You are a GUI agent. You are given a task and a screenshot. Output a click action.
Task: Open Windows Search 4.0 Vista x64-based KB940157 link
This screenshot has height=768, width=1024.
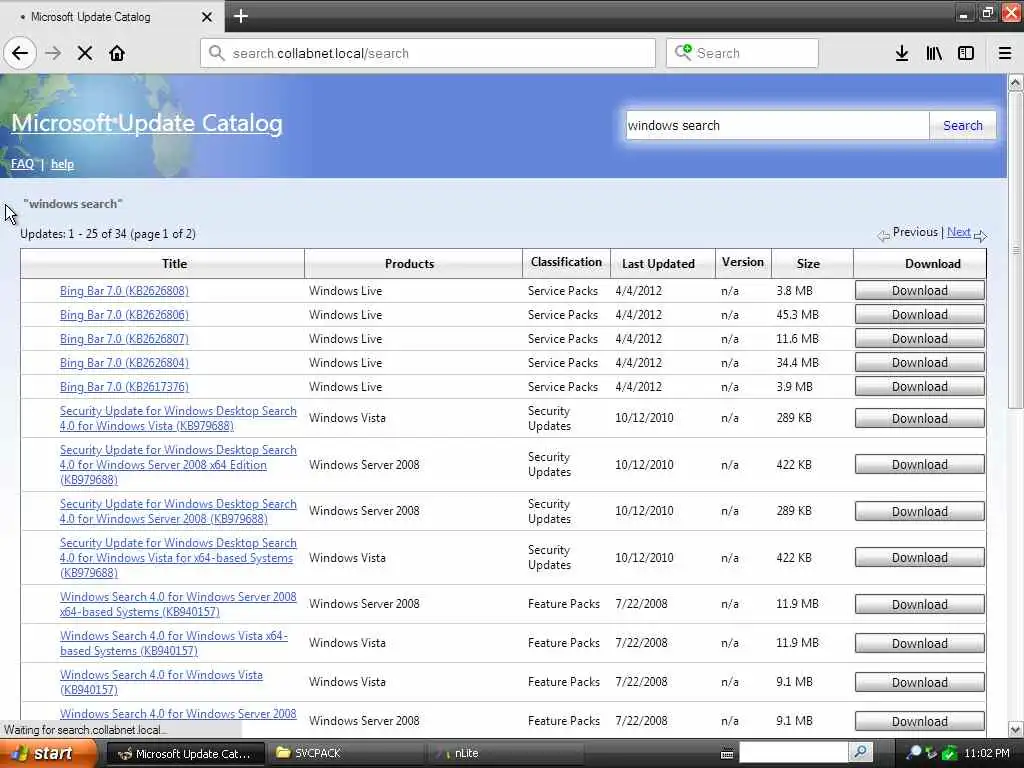click(174, 643)
